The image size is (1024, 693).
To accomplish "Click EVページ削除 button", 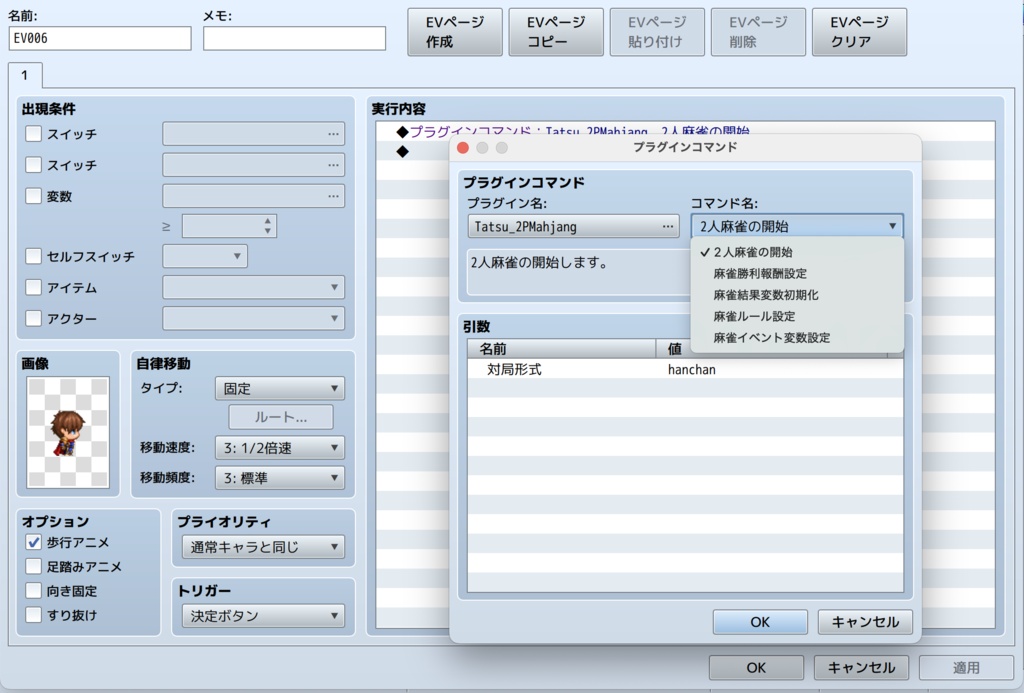I will [758, 32].
